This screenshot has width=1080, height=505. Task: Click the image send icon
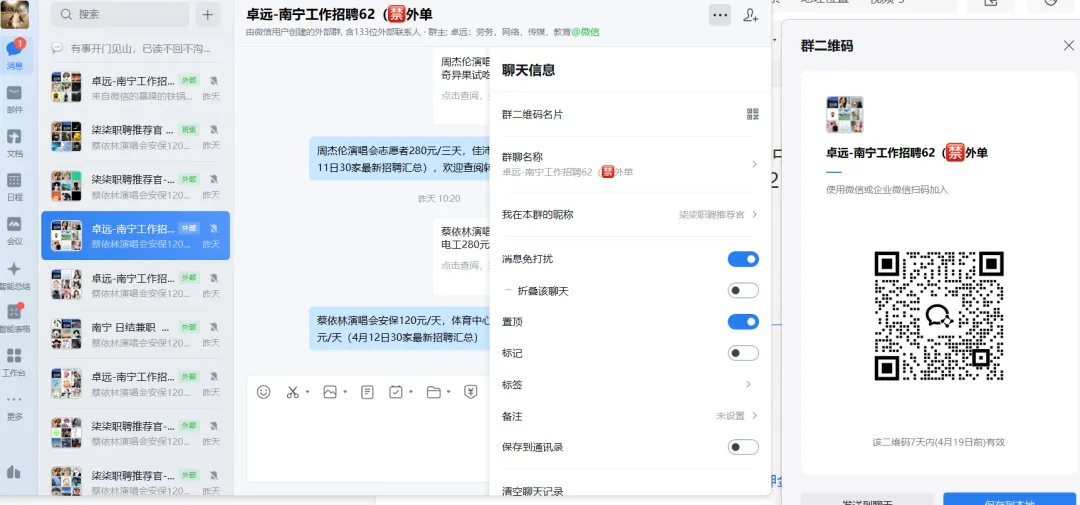coord(330,392)
